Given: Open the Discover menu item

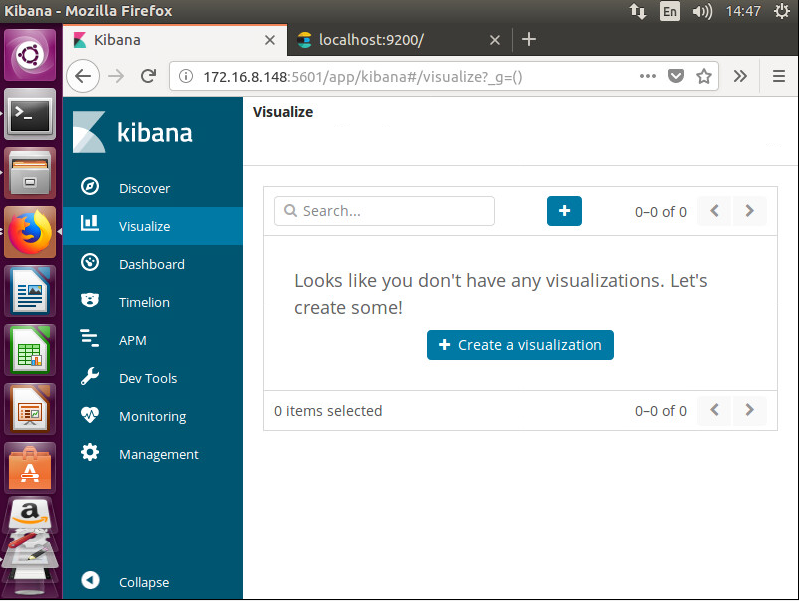Looking at the screenshot, I should (153, 188).
